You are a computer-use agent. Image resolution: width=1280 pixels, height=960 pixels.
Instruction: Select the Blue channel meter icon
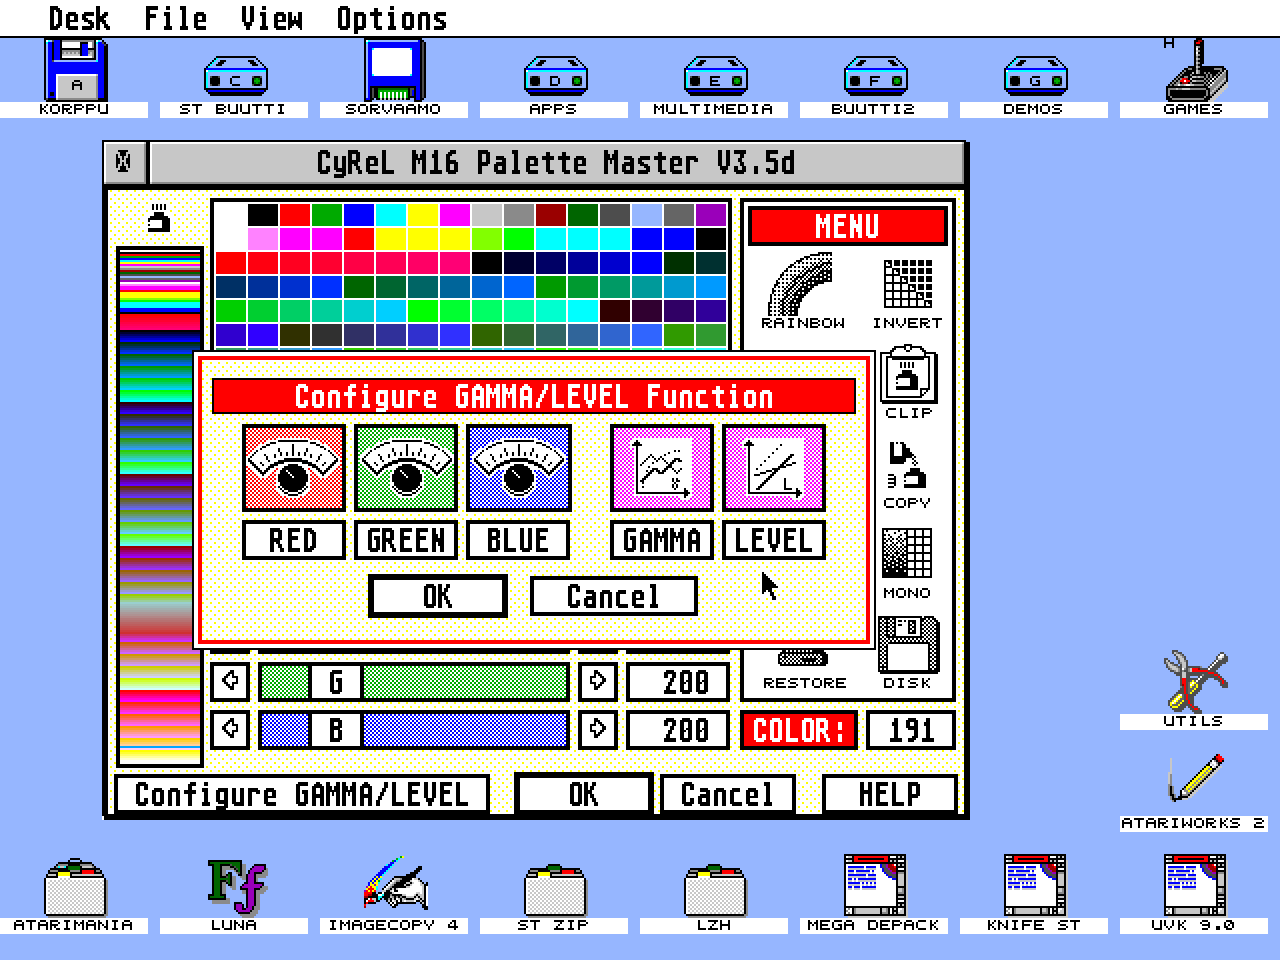click(518, 467)
